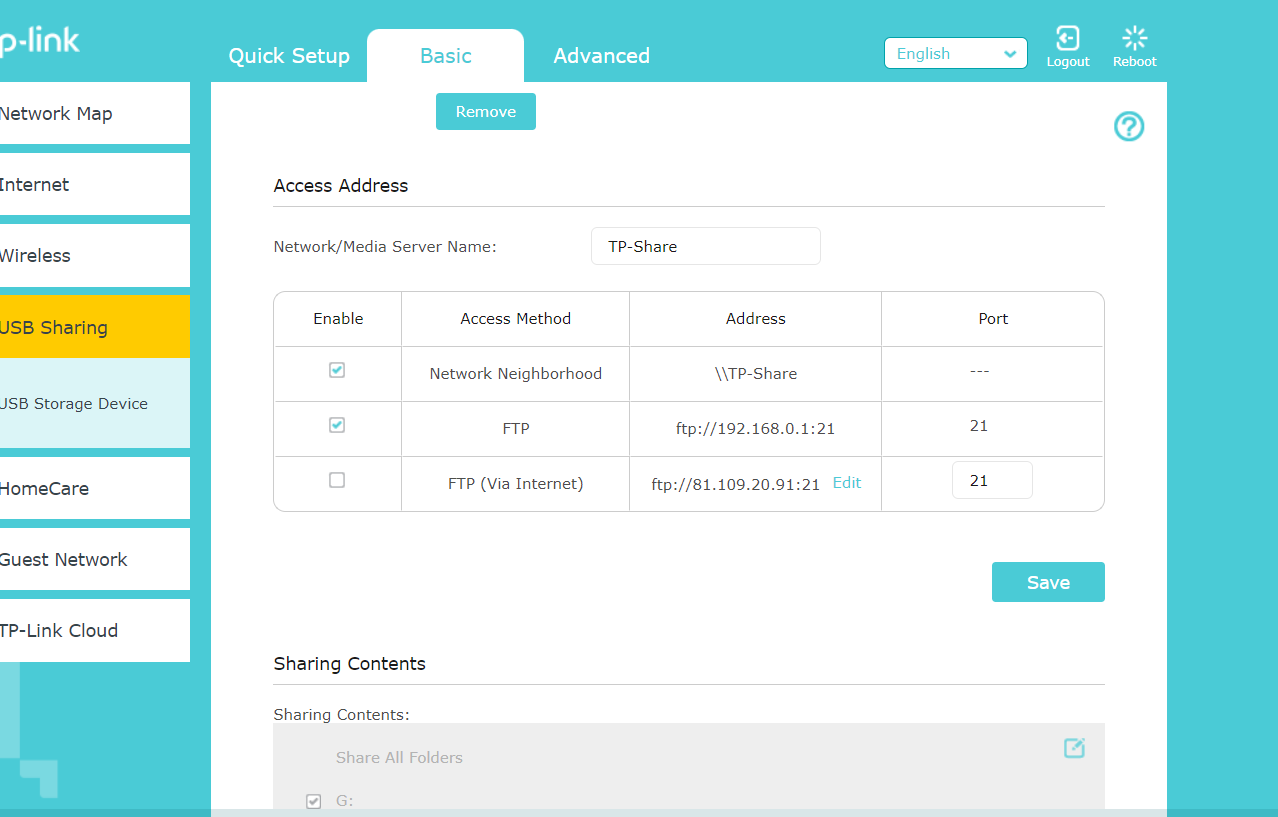Click the ftp://81.109.20.91:21 address
This screenshot has height=817, width=1278.
pos(735,484)
